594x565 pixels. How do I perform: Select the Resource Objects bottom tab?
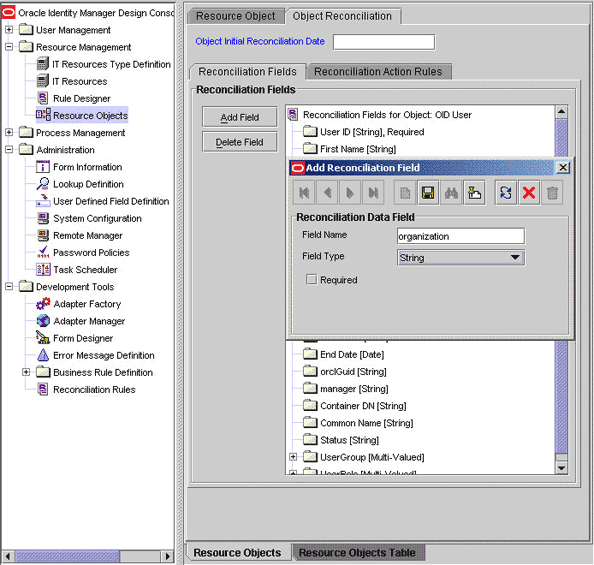238,553
